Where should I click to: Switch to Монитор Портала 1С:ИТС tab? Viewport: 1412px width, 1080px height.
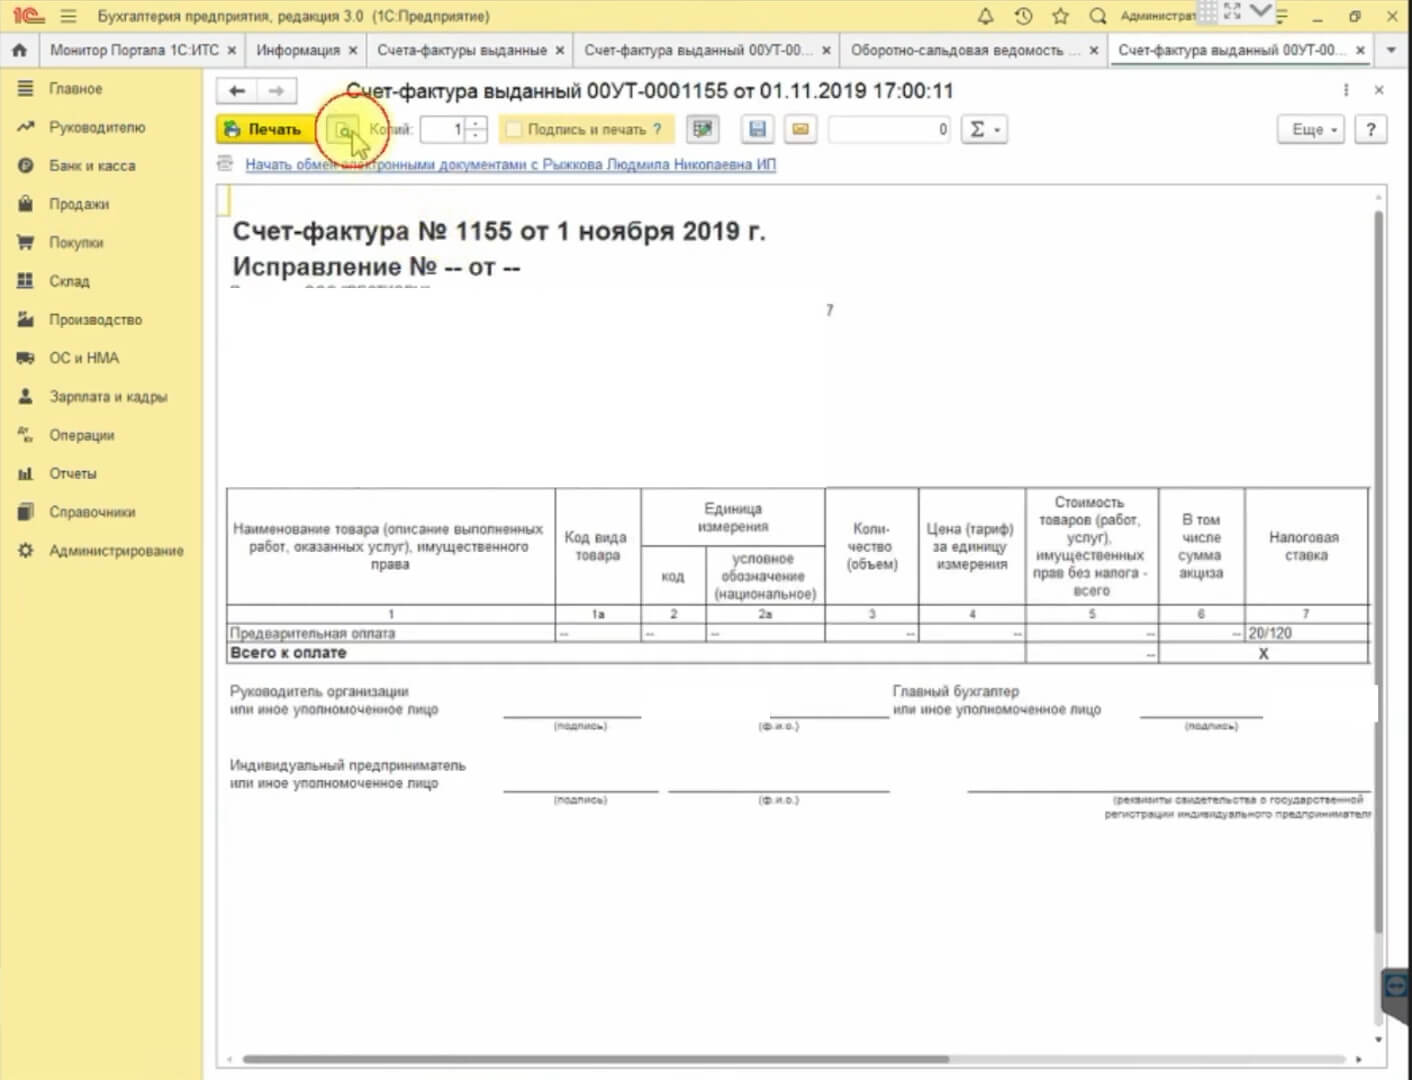134,49
